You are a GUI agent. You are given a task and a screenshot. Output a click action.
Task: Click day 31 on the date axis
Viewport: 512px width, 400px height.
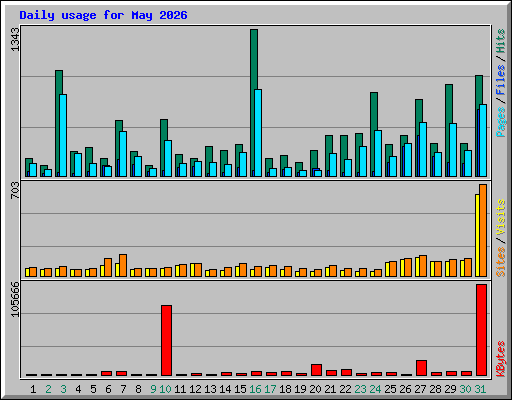[x=480, y=389]
